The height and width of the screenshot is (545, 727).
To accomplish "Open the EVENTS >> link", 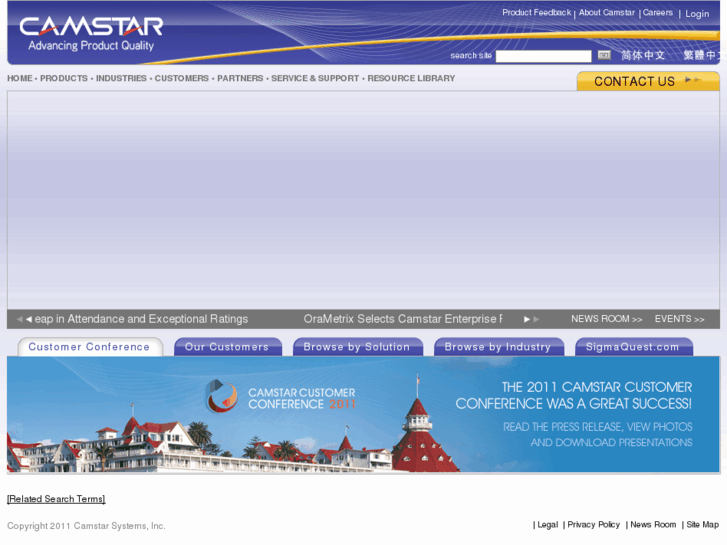I will (x=679, y=319).
